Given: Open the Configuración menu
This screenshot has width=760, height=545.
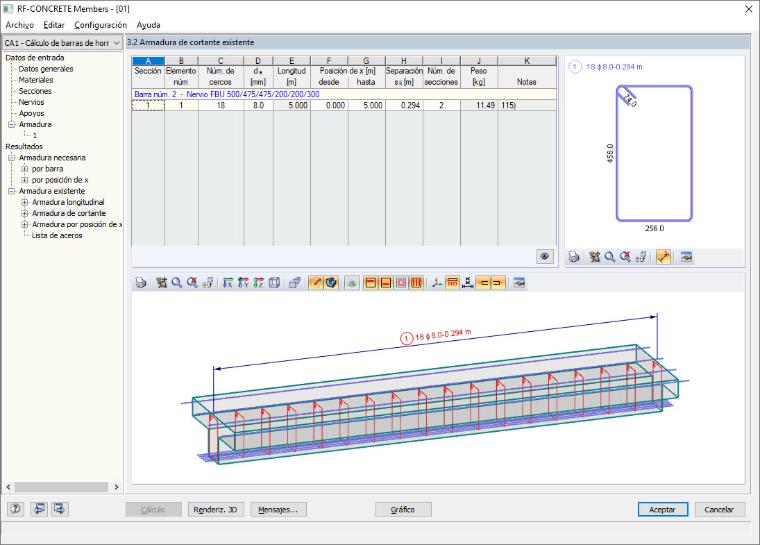Looking at the screenshot, I should 100,25.
